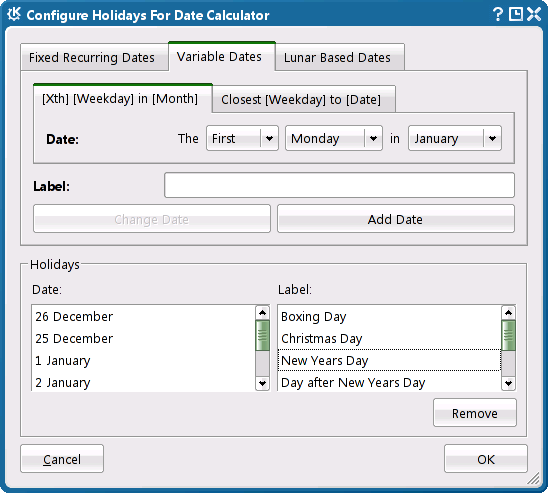Screen dimensions: 548x493
Task: Click down arrow of Label list scrollbar
Action: pyautogui.click(x=508, y=383)
